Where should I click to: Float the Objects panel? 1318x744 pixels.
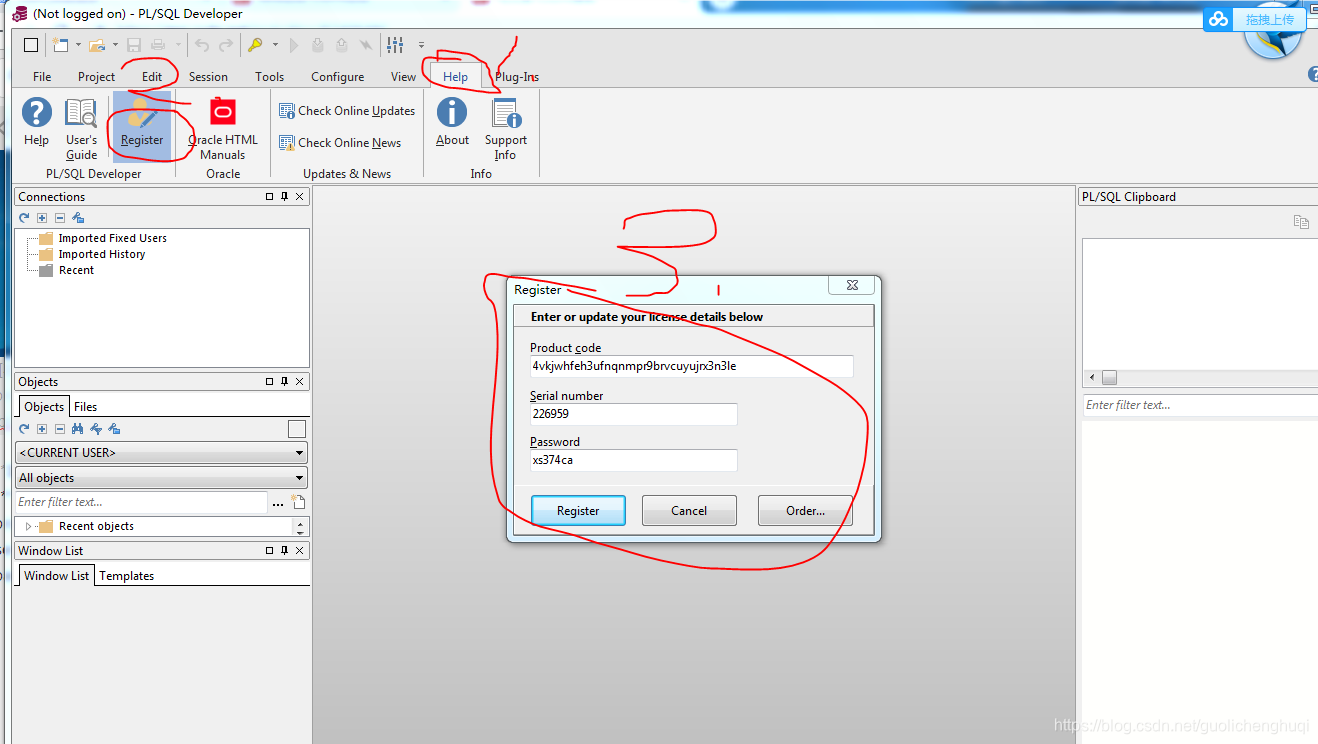coord(269,382)
